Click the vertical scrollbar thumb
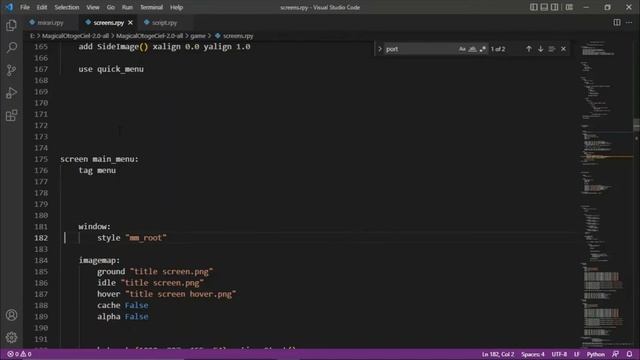 [637, 124]
